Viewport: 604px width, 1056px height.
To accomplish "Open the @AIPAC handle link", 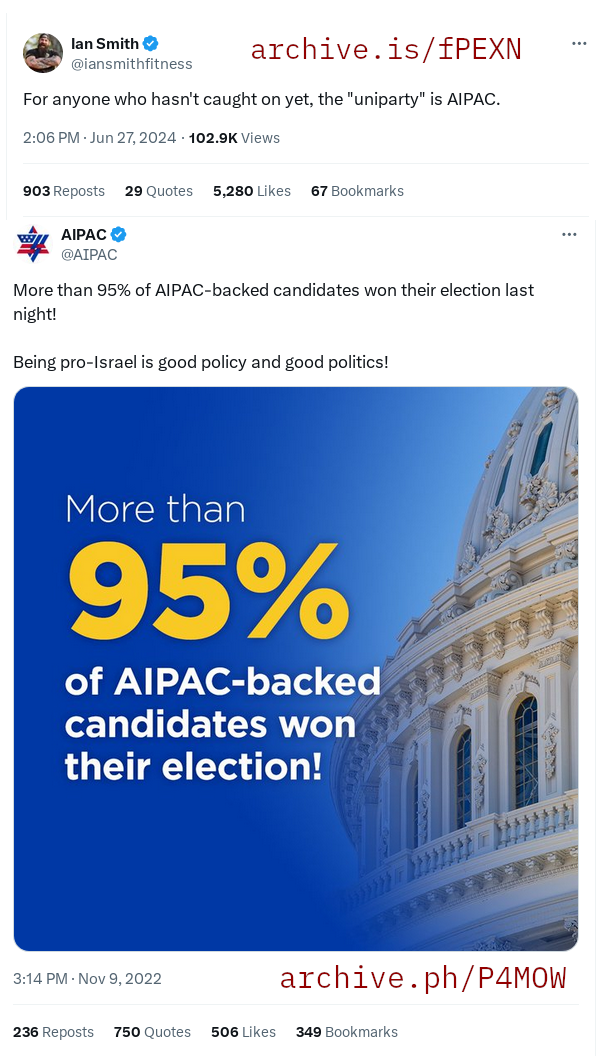I will (89, 255).
